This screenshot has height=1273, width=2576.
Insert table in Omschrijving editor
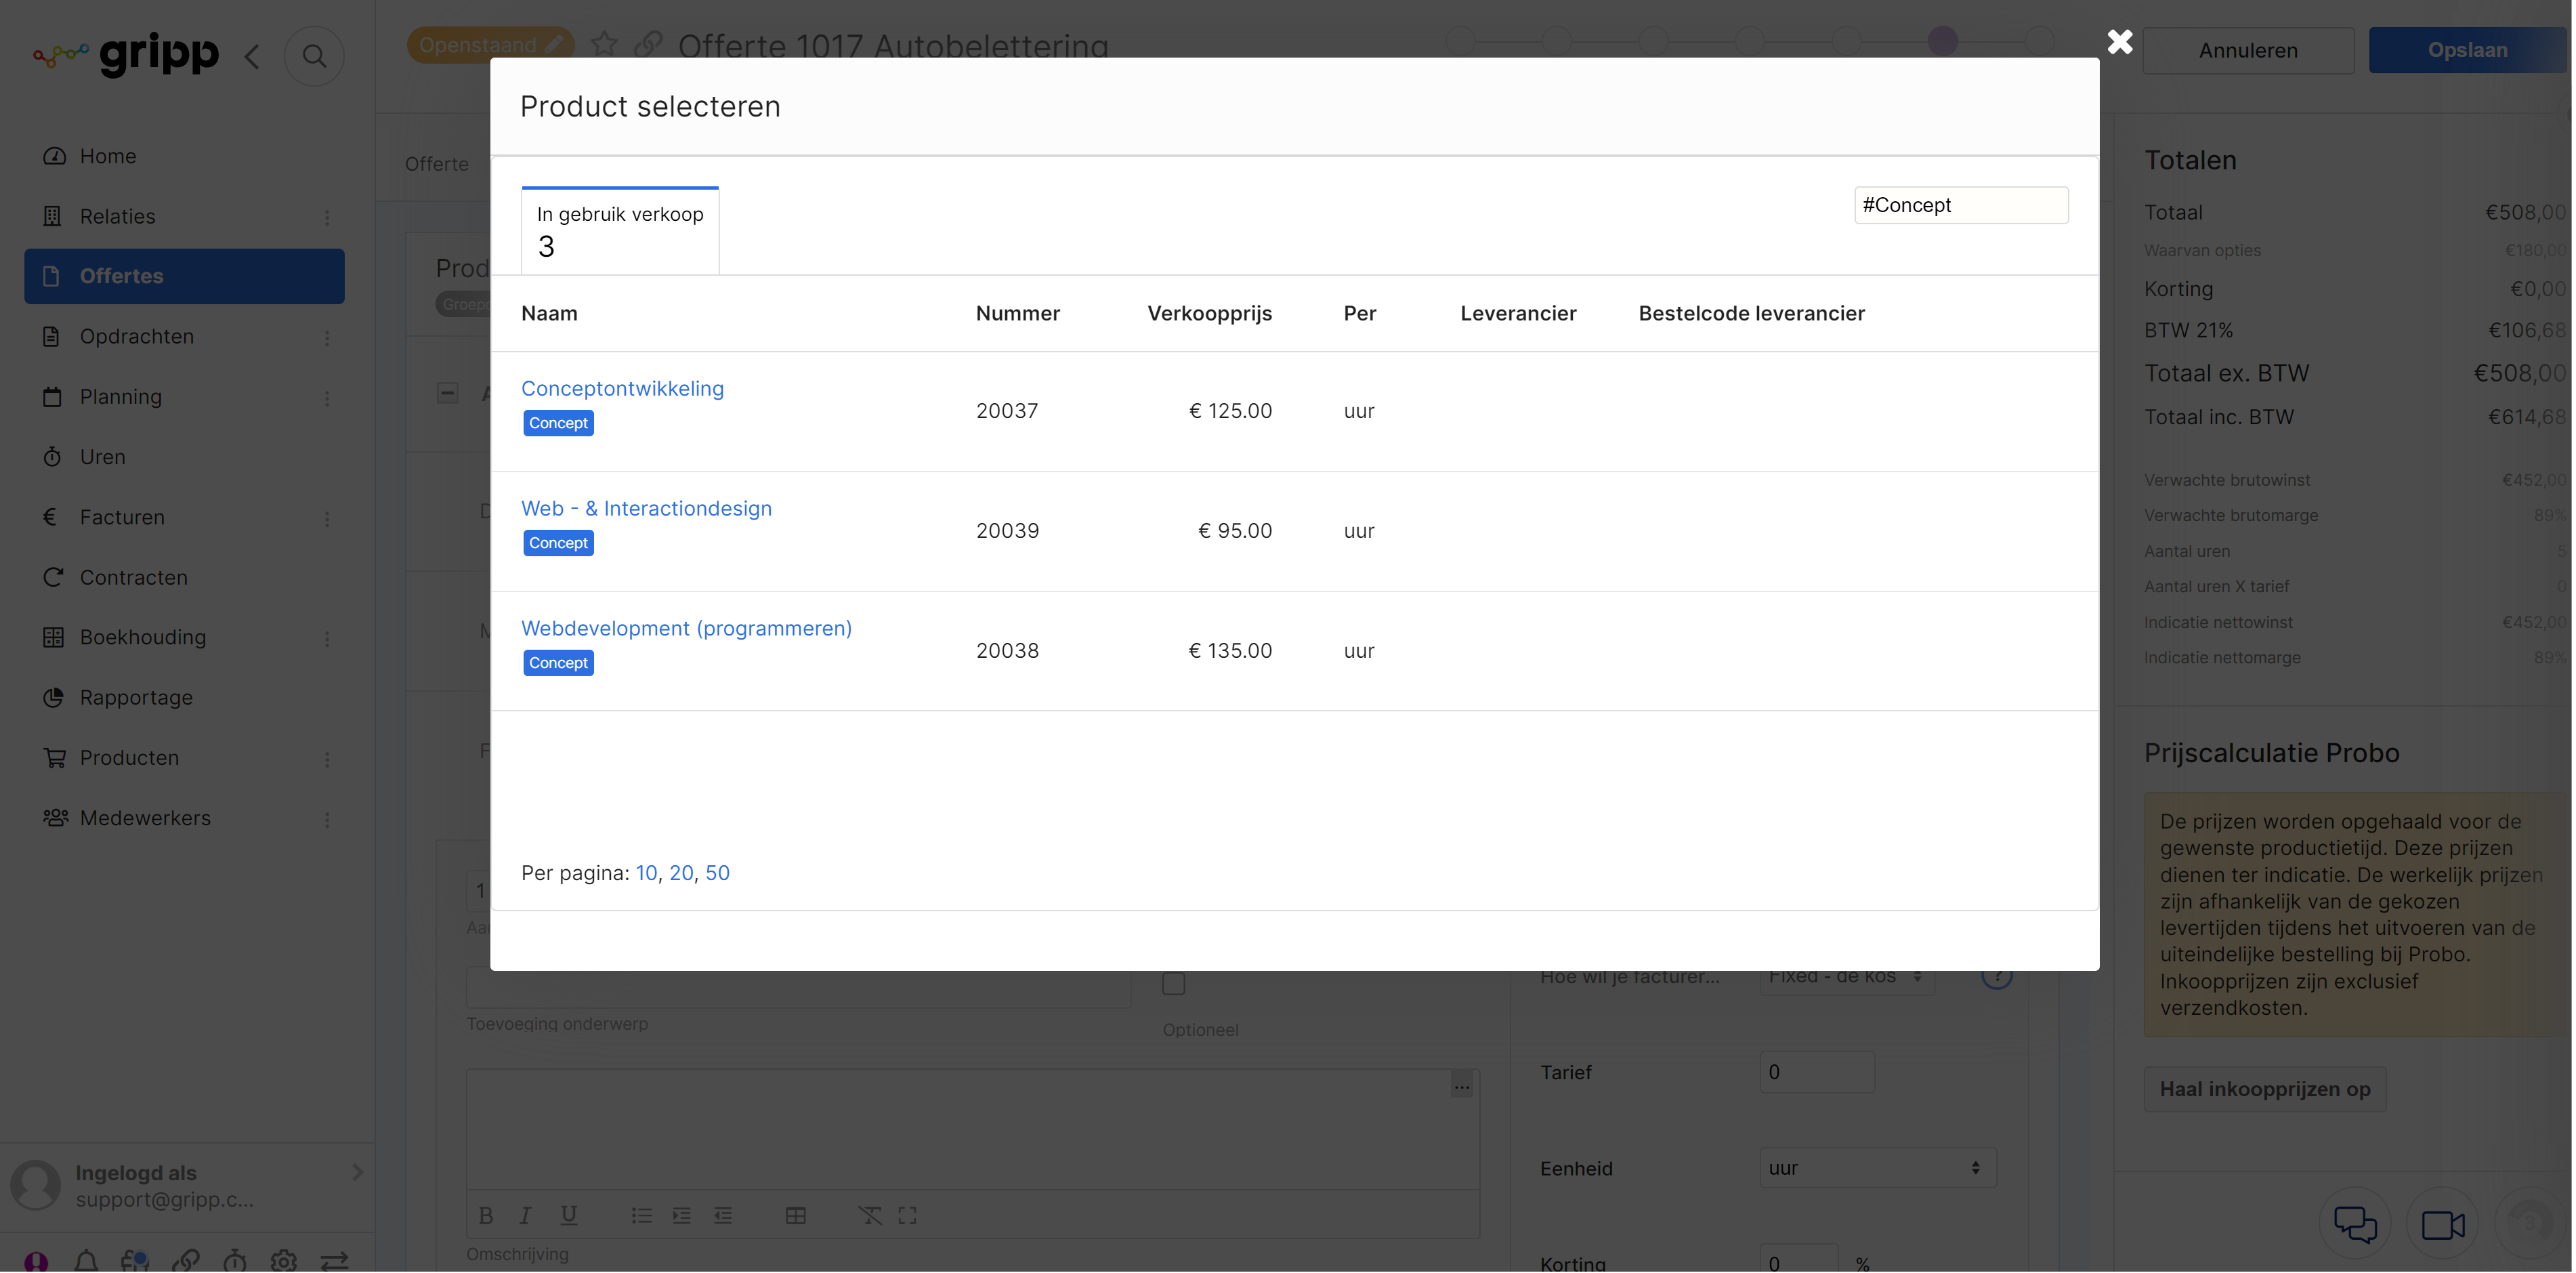pos(796,1215)
